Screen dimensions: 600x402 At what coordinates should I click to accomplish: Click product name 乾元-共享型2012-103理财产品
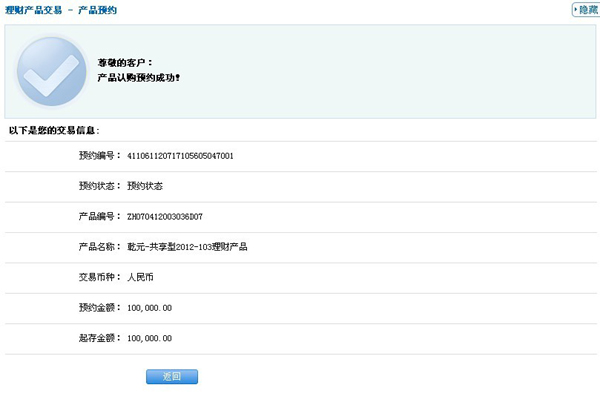[x=187, y=246]
